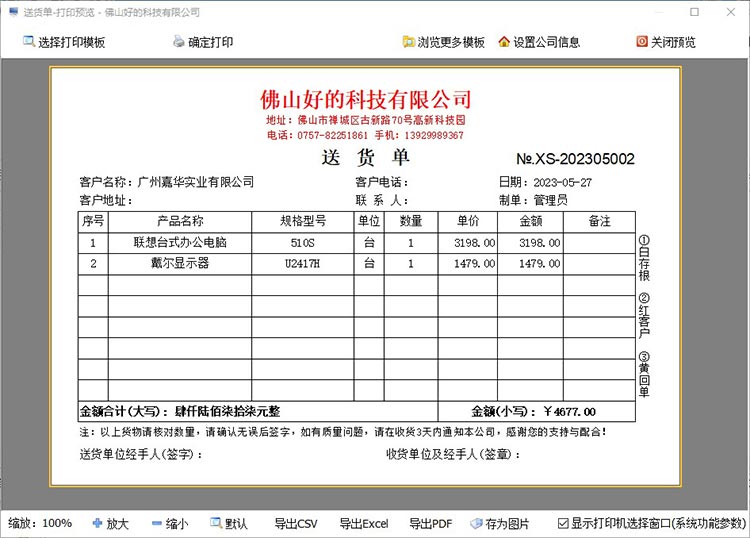Click the blue plus icon for 放大

tap(97, 523)
